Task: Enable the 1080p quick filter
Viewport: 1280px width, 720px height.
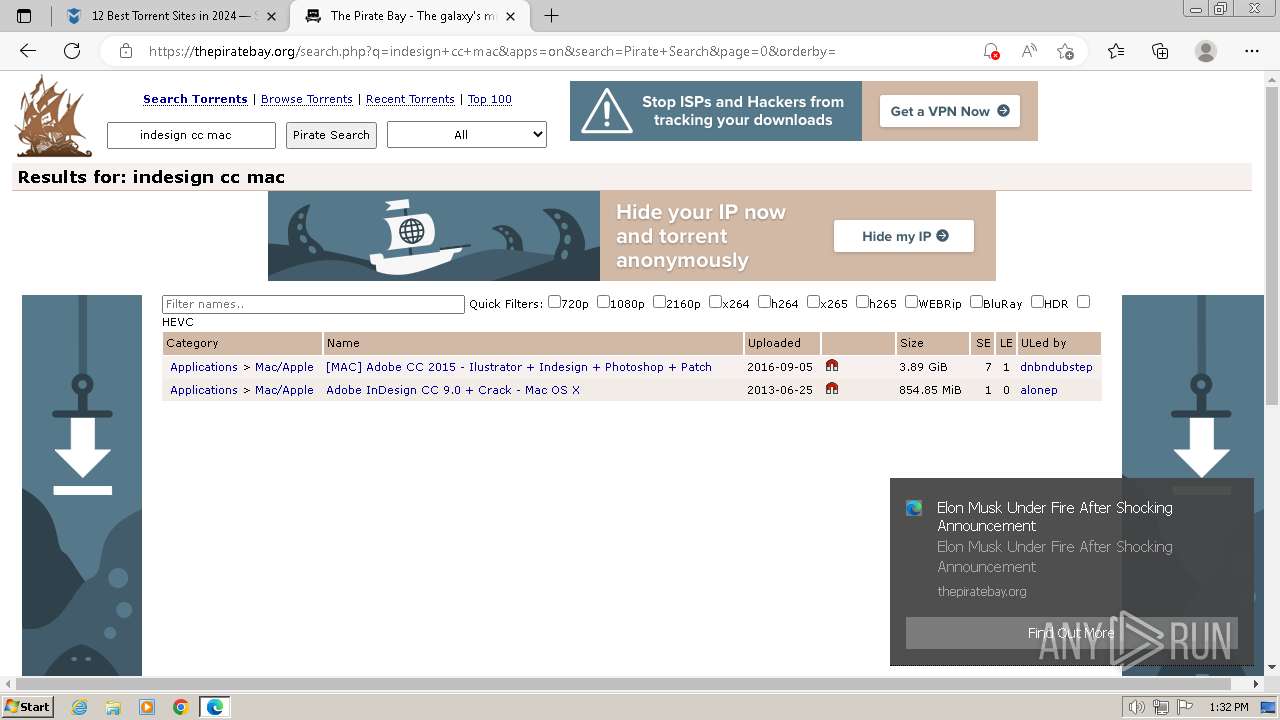Action: coord(603,302)
